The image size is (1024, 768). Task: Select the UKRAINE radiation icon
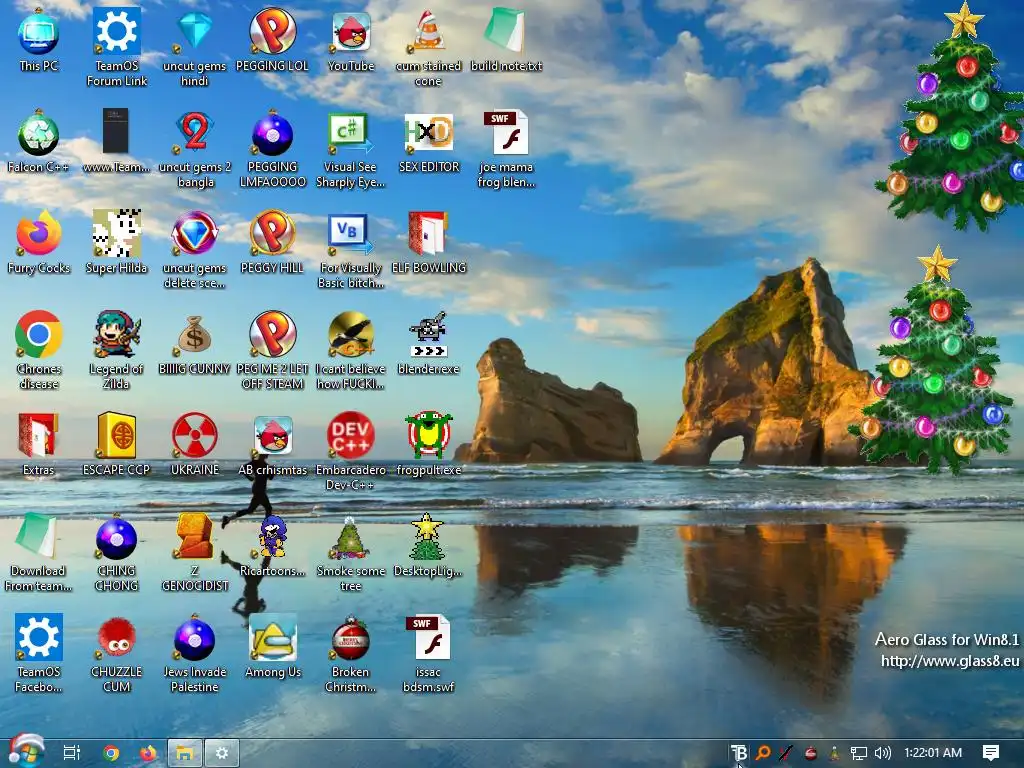click(x=195, y=443)
